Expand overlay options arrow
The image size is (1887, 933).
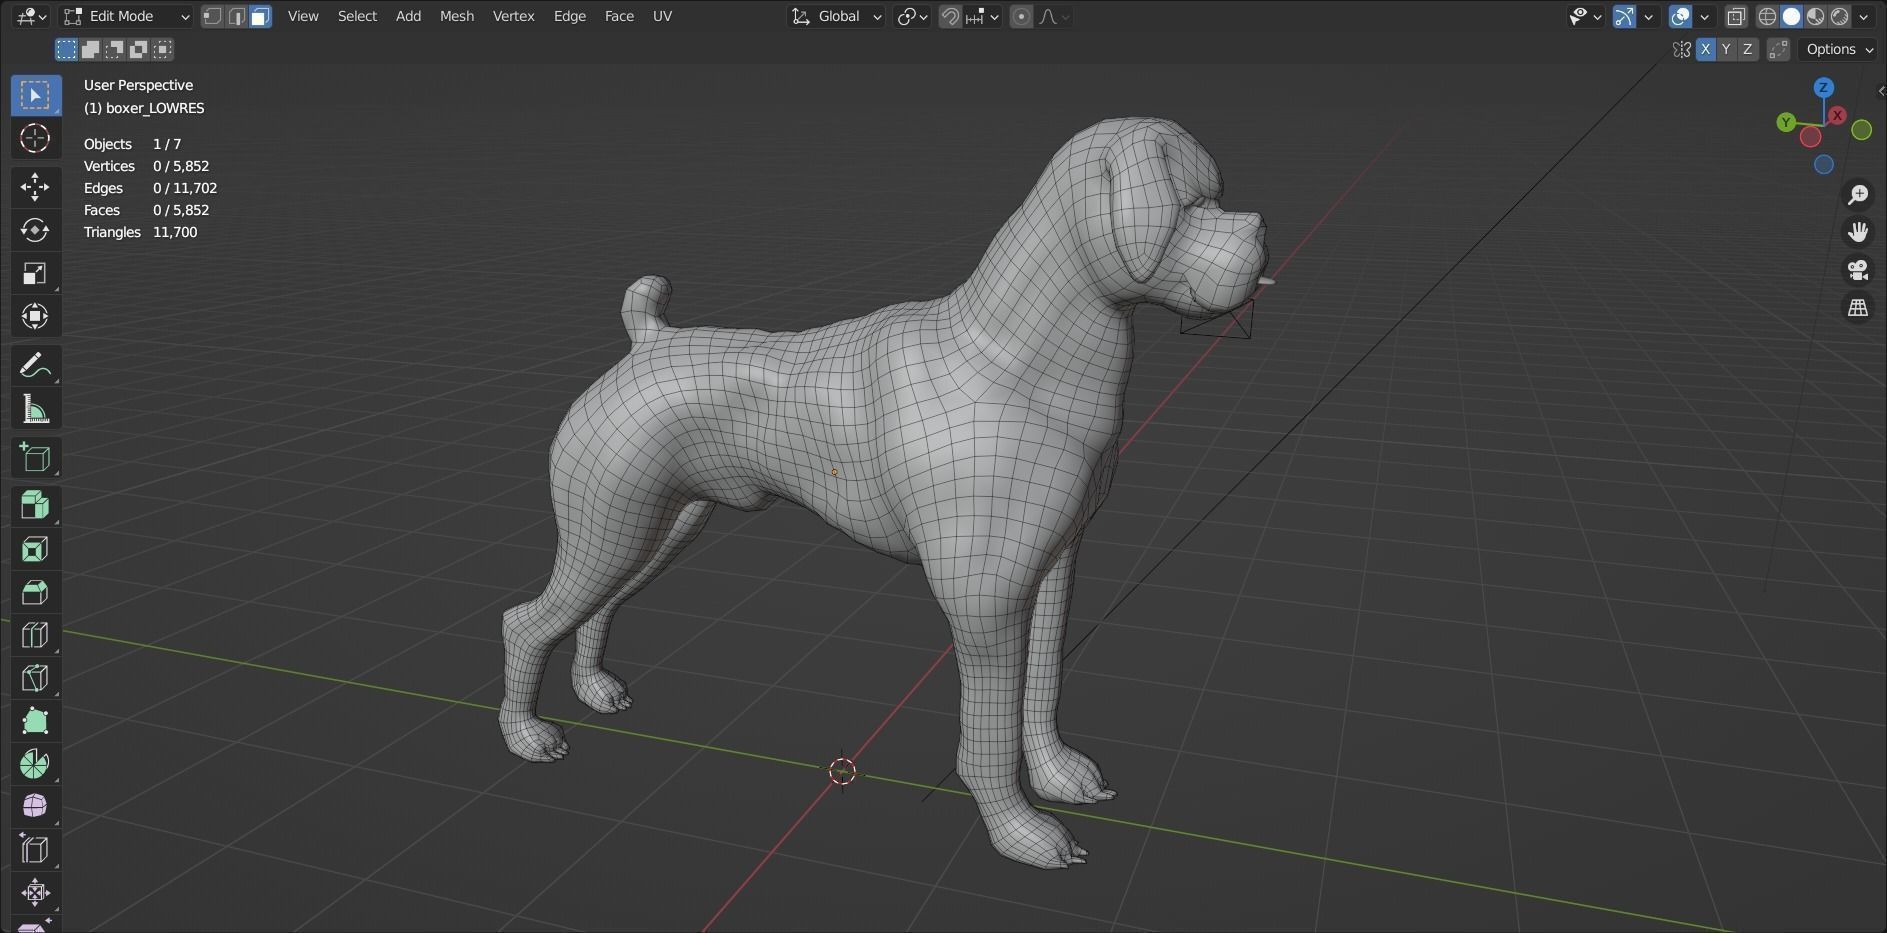tap(1704, 16)
